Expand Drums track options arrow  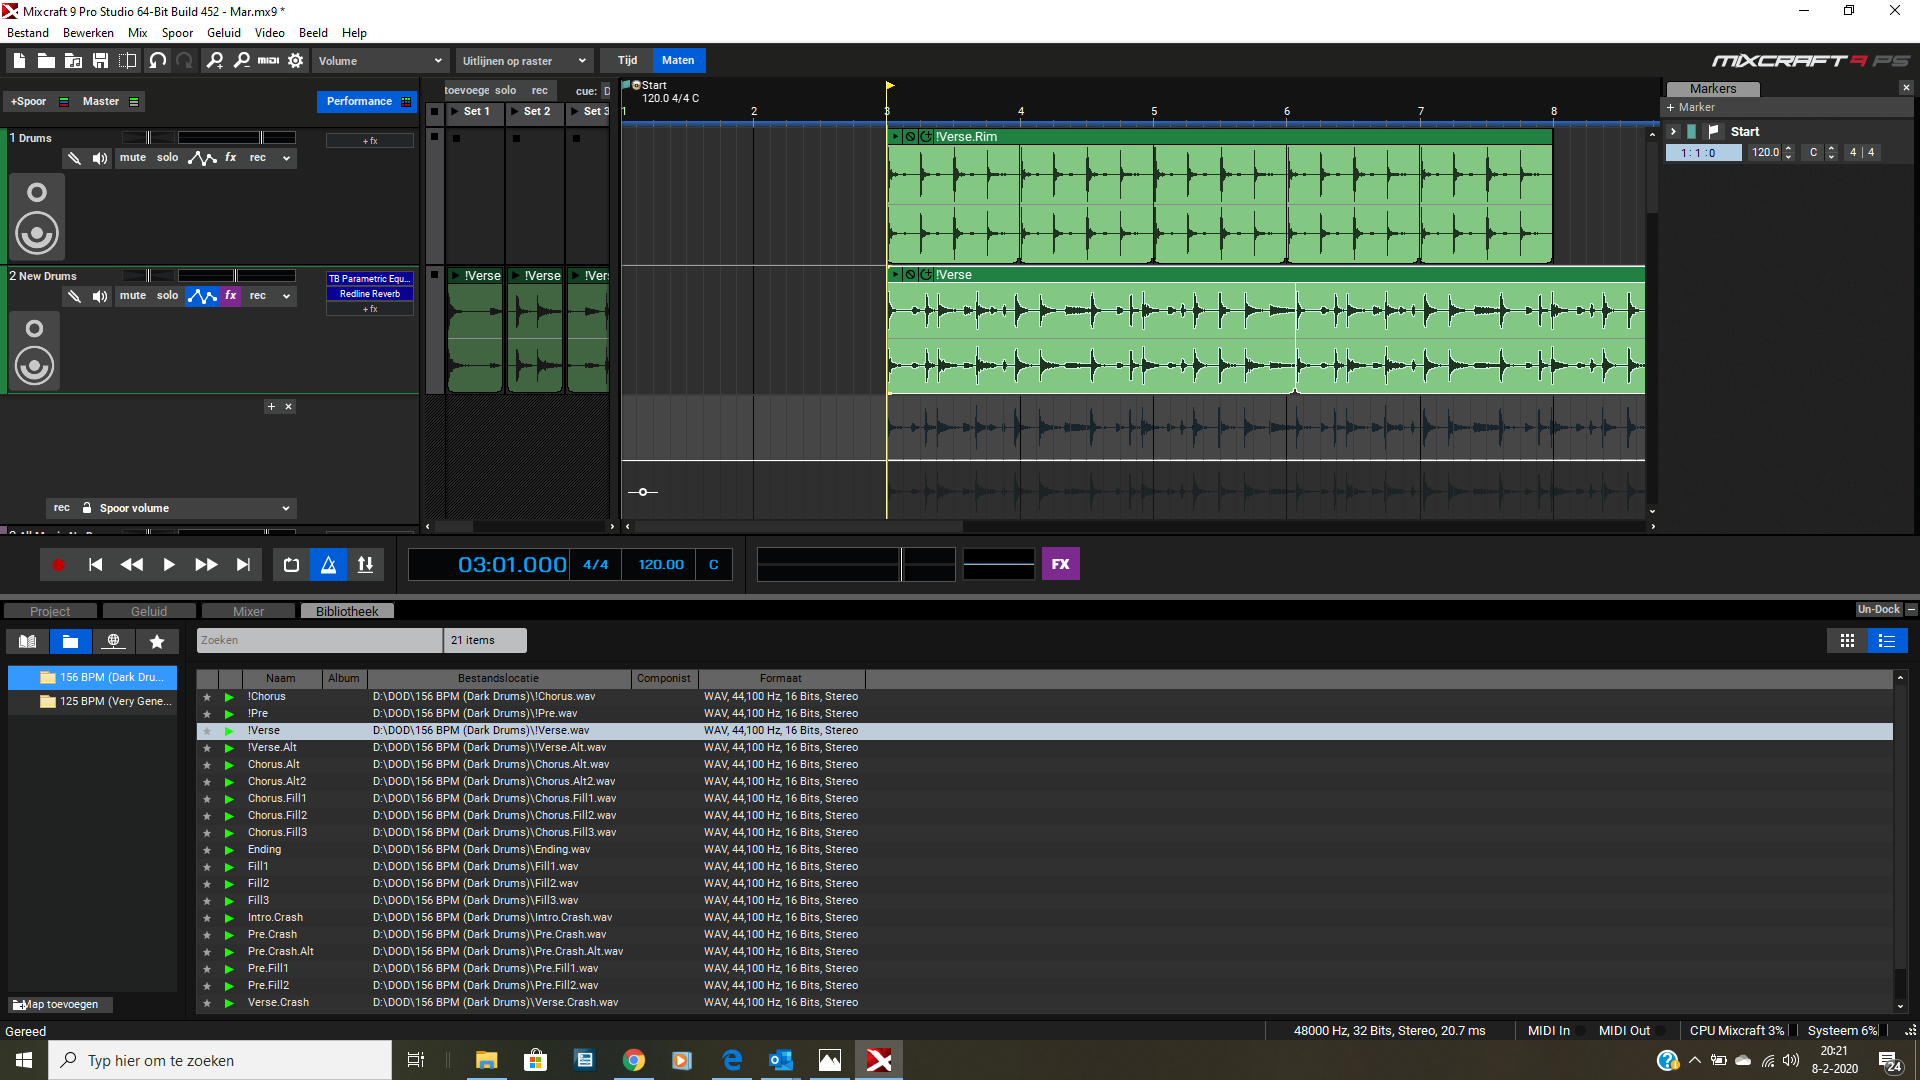286,158
